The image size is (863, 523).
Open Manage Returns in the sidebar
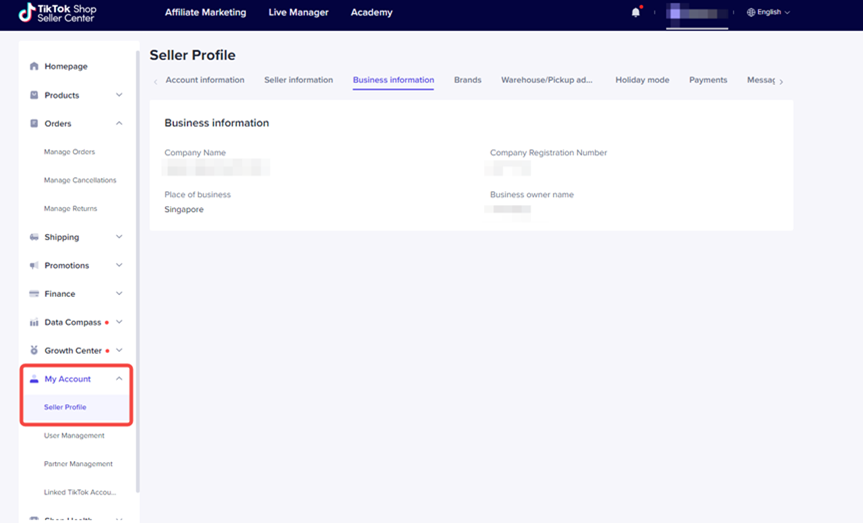70,209
